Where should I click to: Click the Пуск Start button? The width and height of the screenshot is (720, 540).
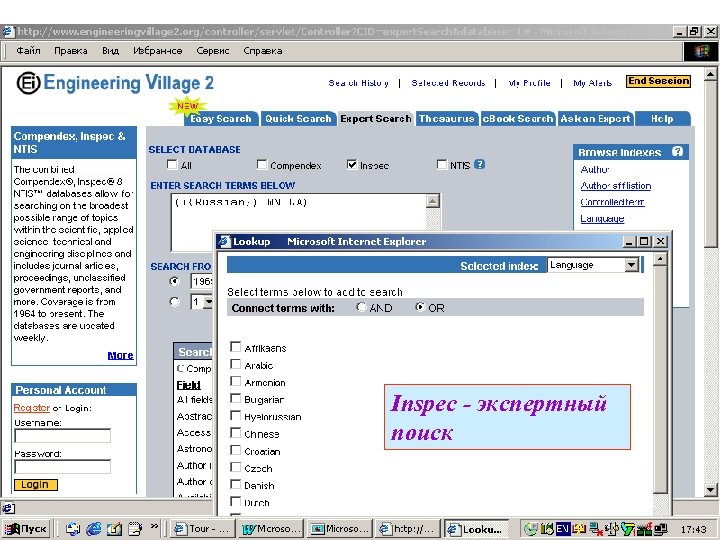[x=26, y=529]
